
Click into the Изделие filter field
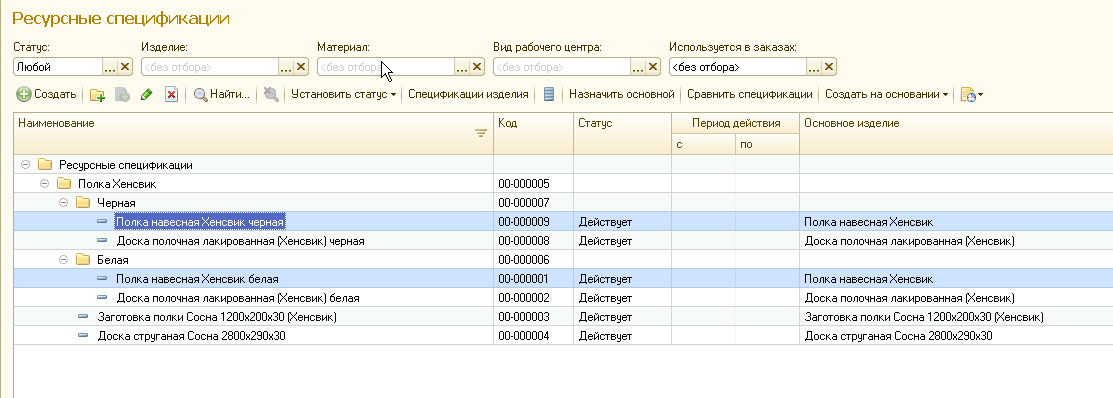(209, 67)
